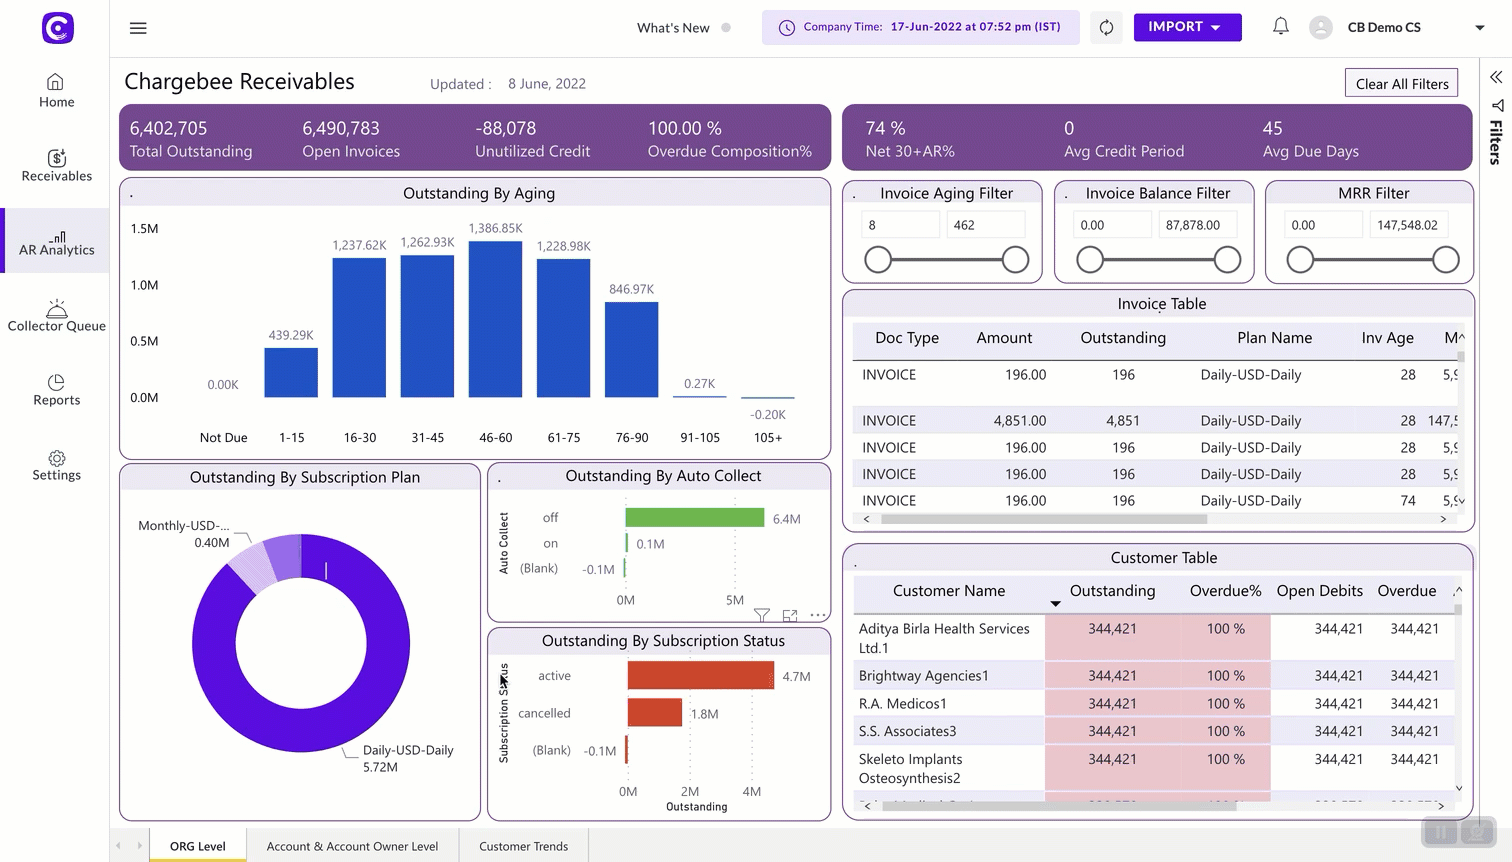Open the IMPORT dropdown

click(1187, 27)
